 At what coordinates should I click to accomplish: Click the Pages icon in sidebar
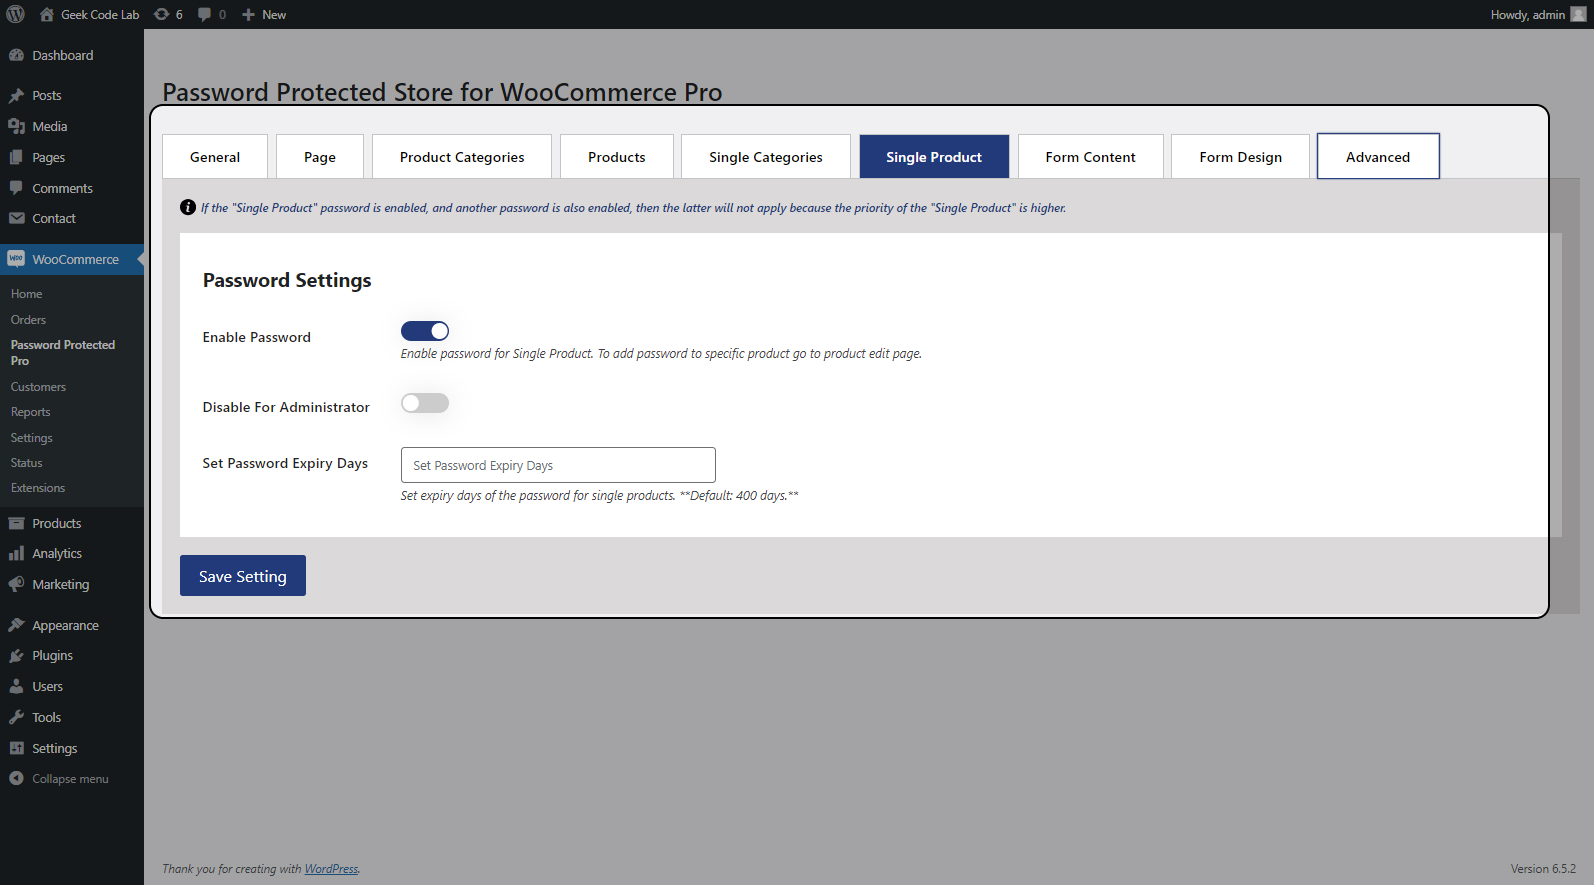click(16, 157)
